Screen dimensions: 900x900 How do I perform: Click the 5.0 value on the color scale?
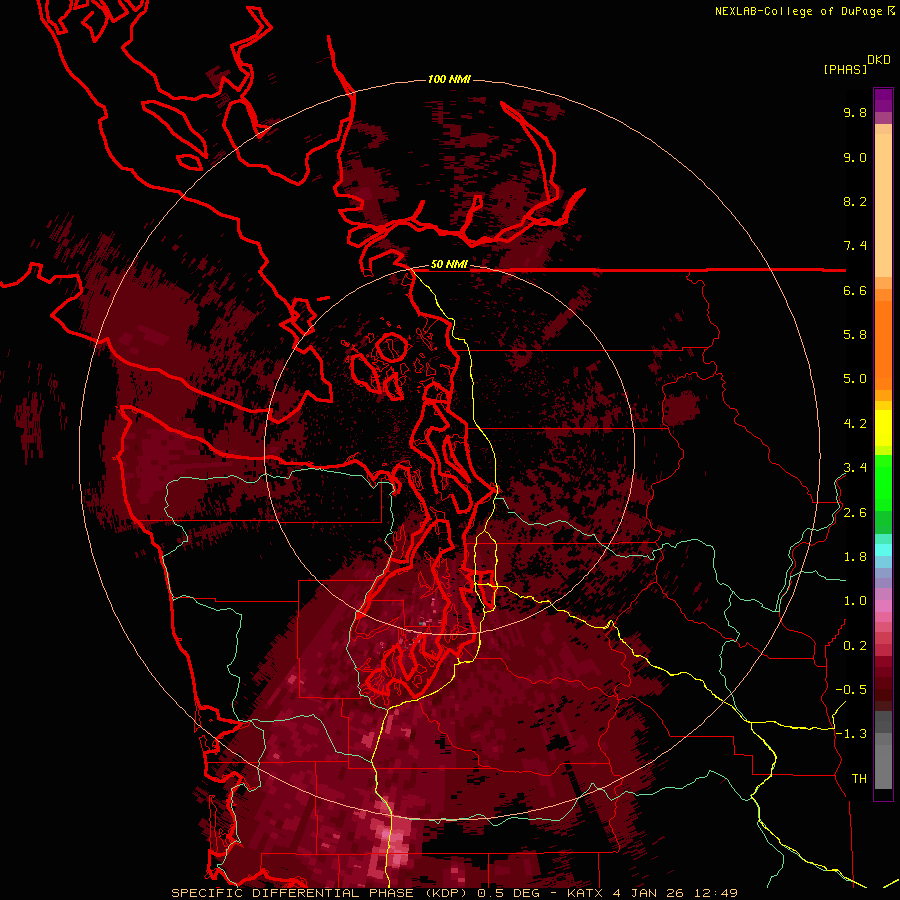855,379
